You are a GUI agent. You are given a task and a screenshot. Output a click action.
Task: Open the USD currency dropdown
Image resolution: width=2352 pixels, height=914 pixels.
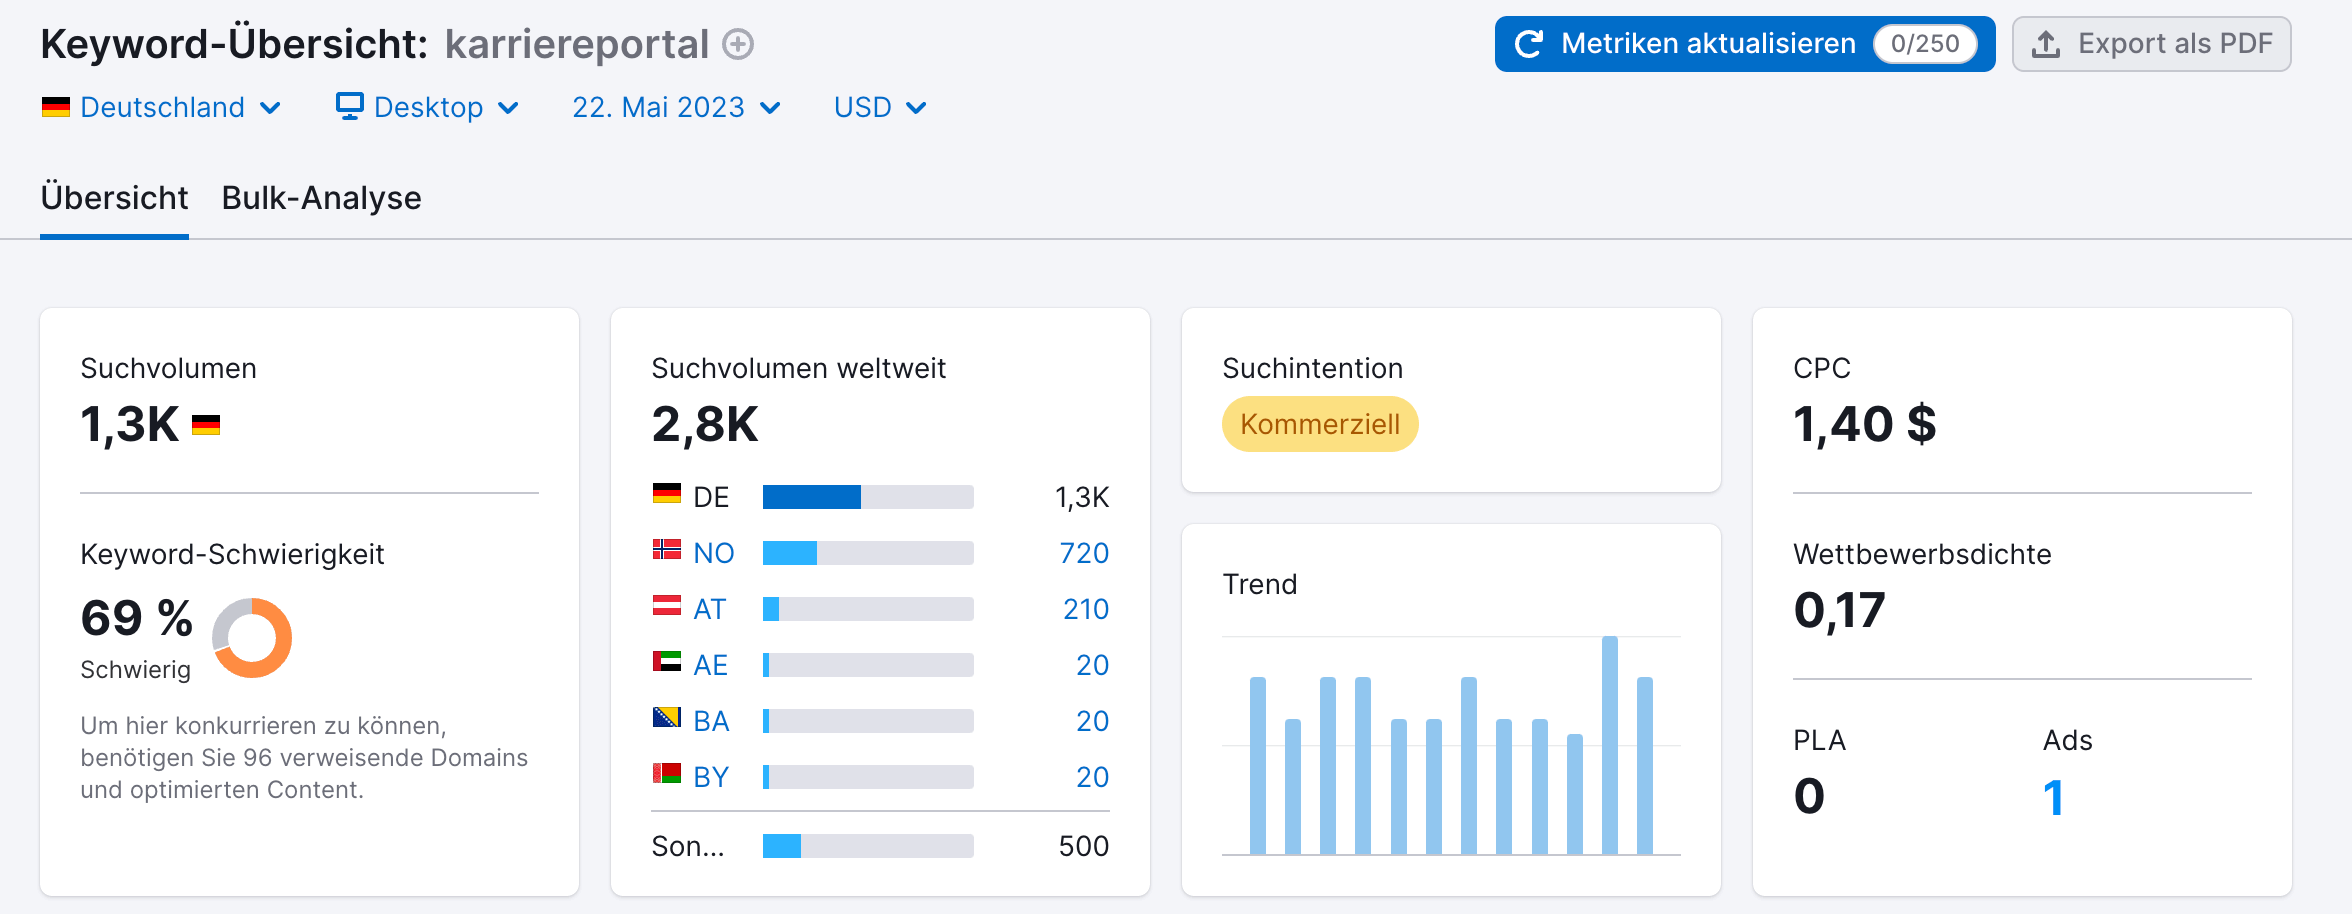pos(880,107)
